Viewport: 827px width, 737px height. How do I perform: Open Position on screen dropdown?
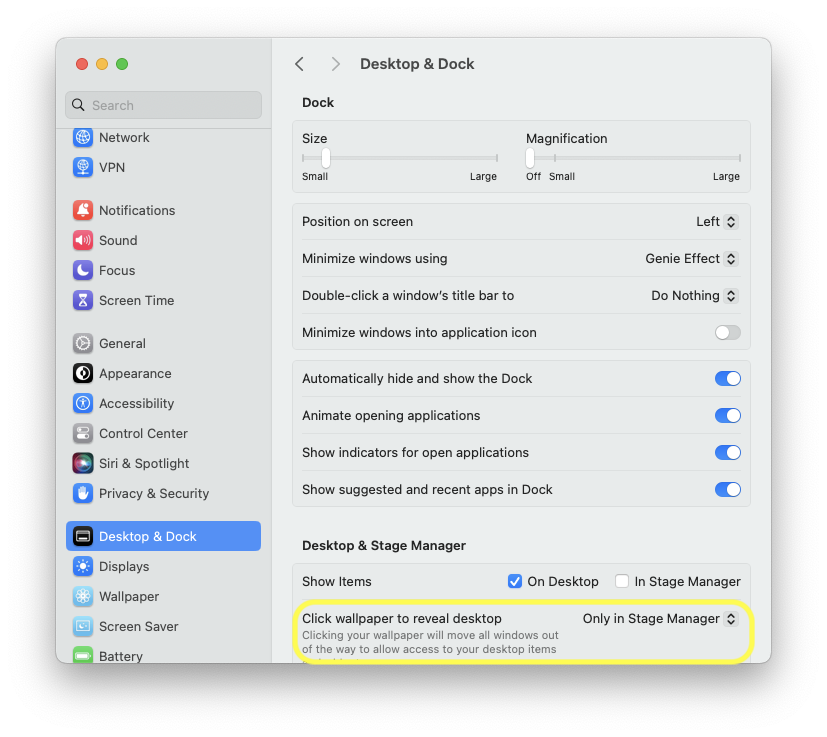[717, 222]
